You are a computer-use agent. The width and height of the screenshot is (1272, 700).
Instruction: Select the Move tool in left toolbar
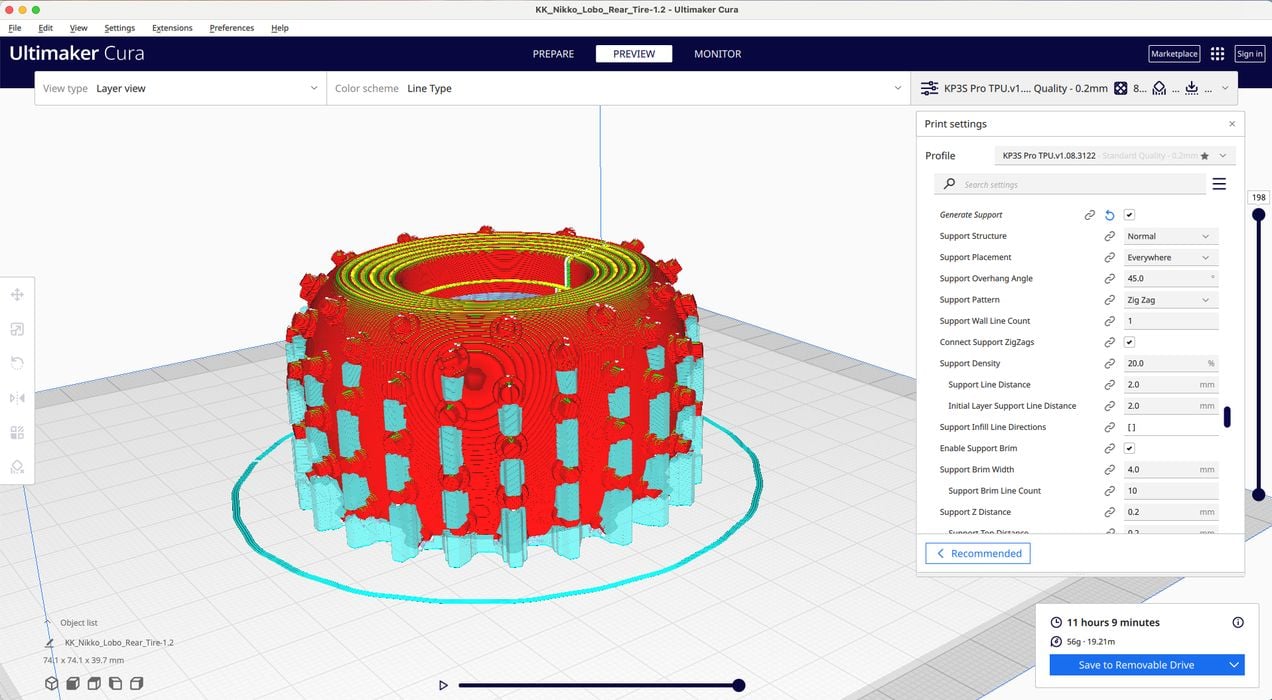[17, 295]
